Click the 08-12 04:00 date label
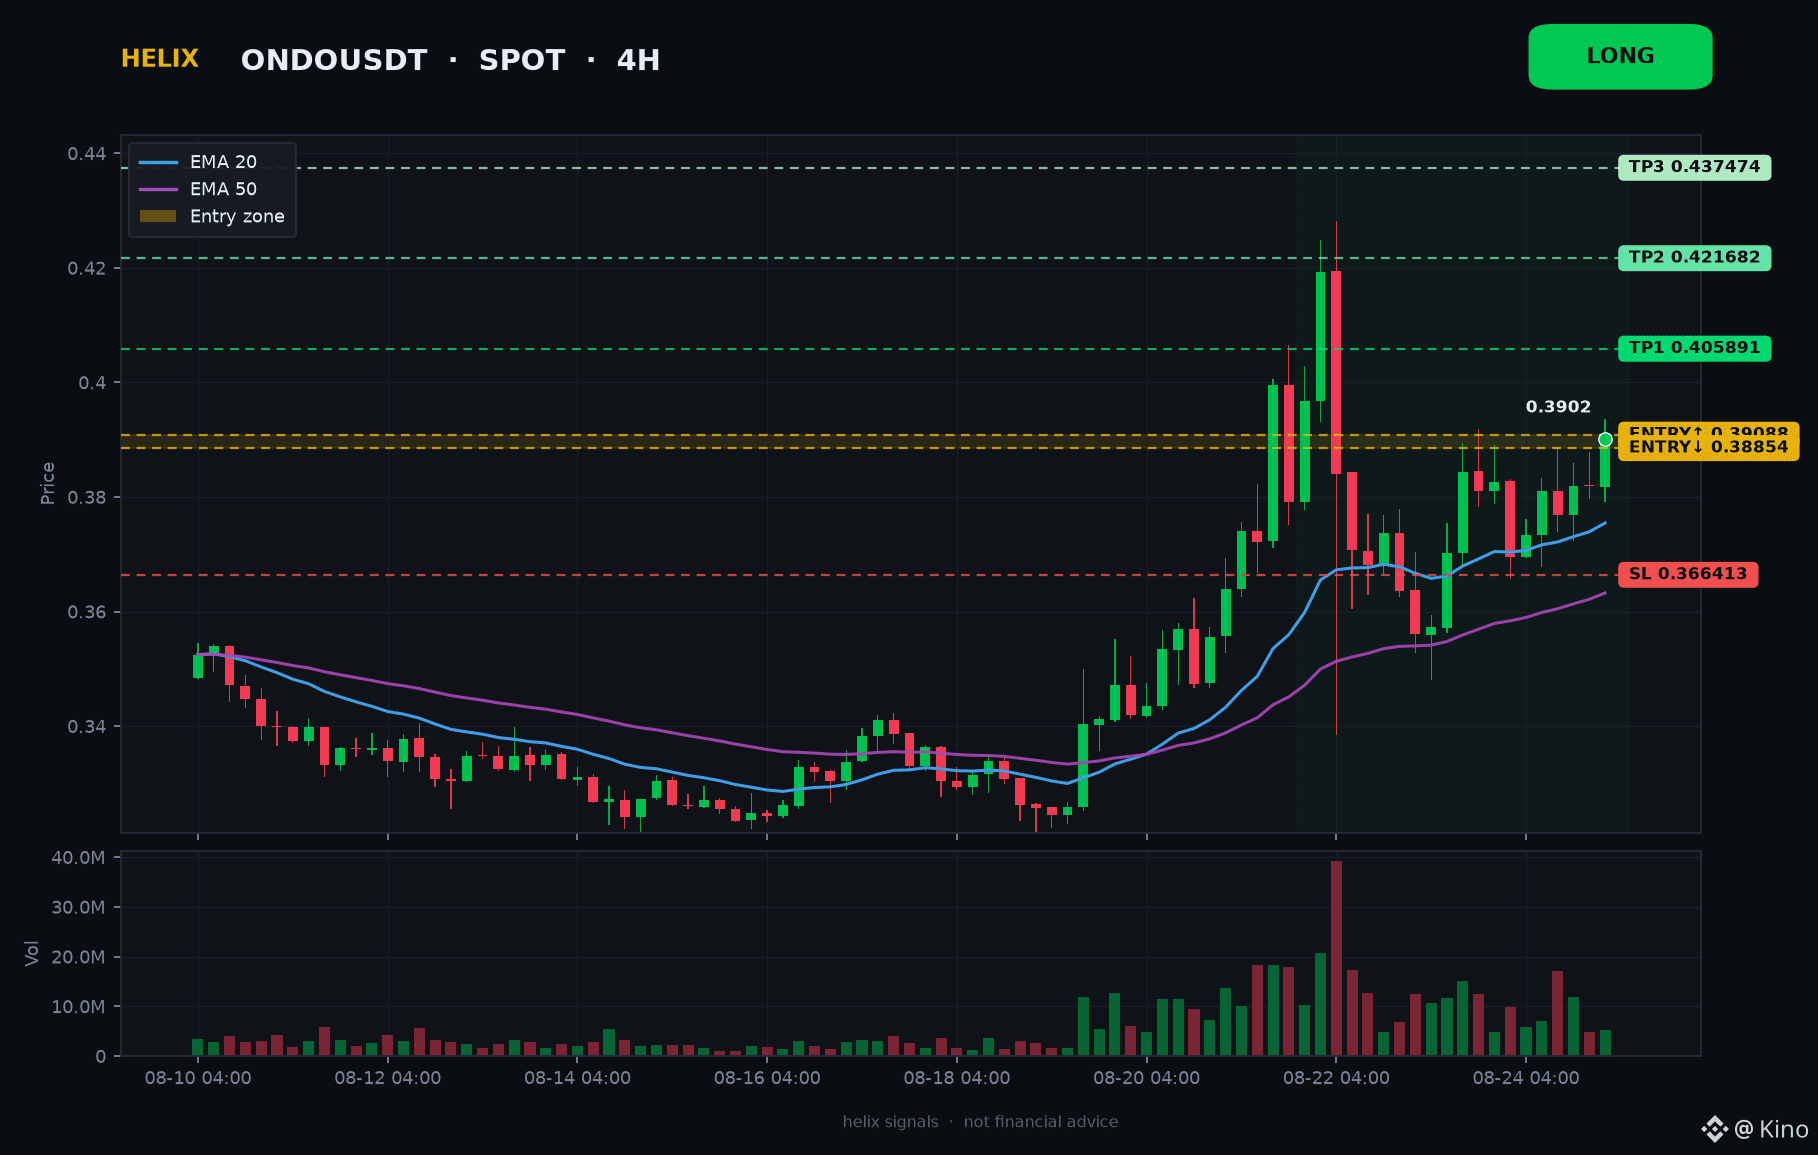1818x1155 pixels. (x=388, y=1078)
